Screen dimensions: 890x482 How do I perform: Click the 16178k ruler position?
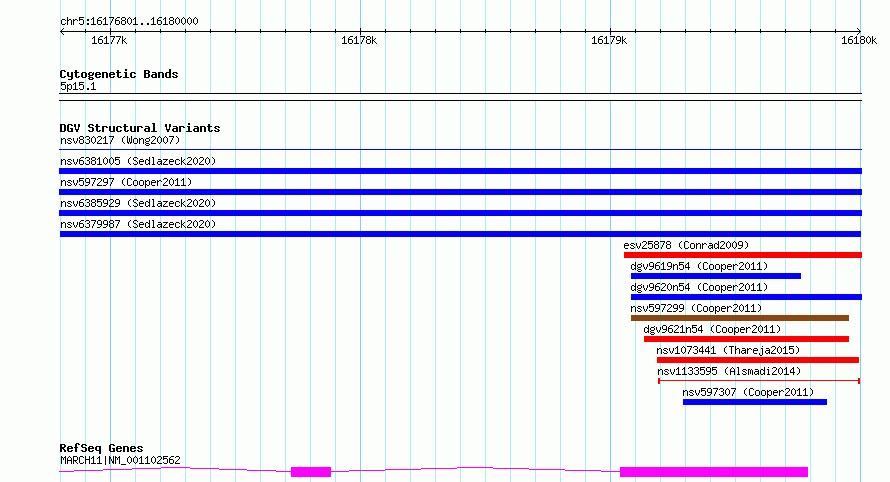click(x=359, y=40)
